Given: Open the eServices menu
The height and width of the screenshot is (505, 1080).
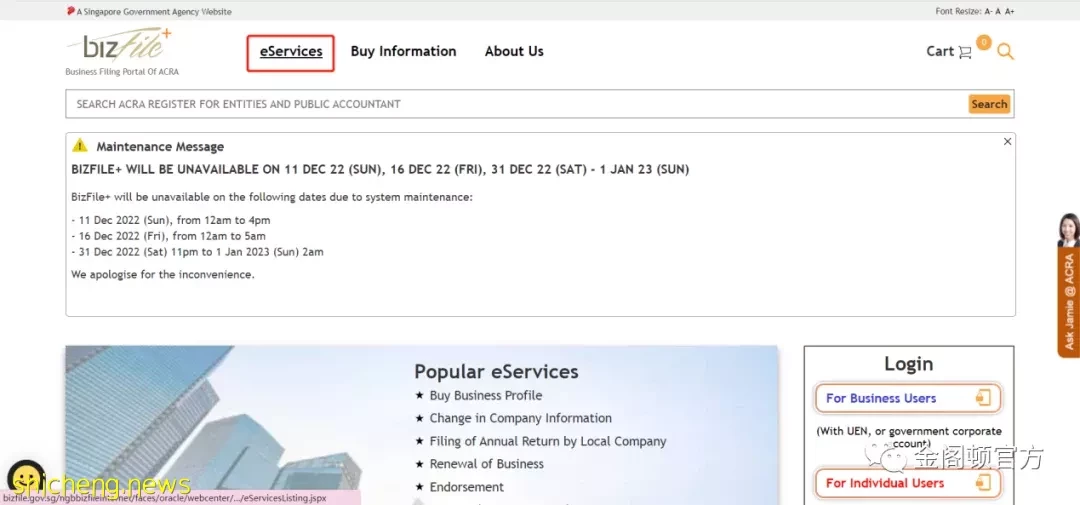Looking at the screenshot, I should coord(291,52).
